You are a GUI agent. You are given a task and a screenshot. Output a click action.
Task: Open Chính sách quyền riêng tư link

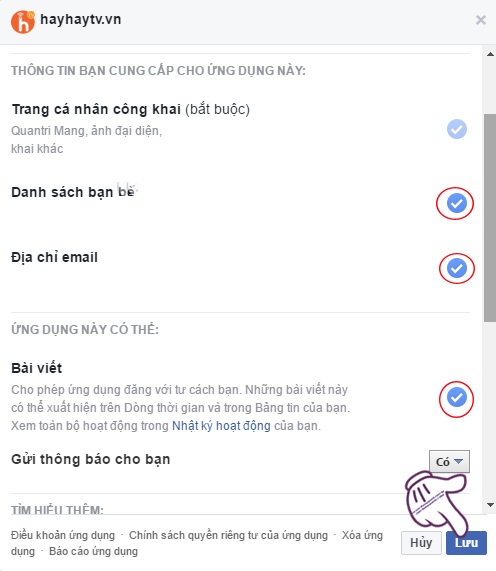[x=228, y=535]
